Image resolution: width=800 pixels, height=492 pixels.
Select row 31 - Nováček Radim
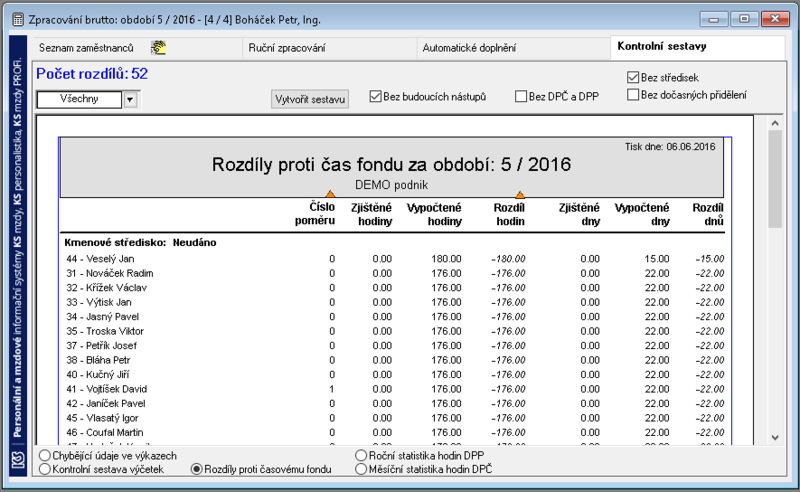pyautogui.click(x=394, y=273)
